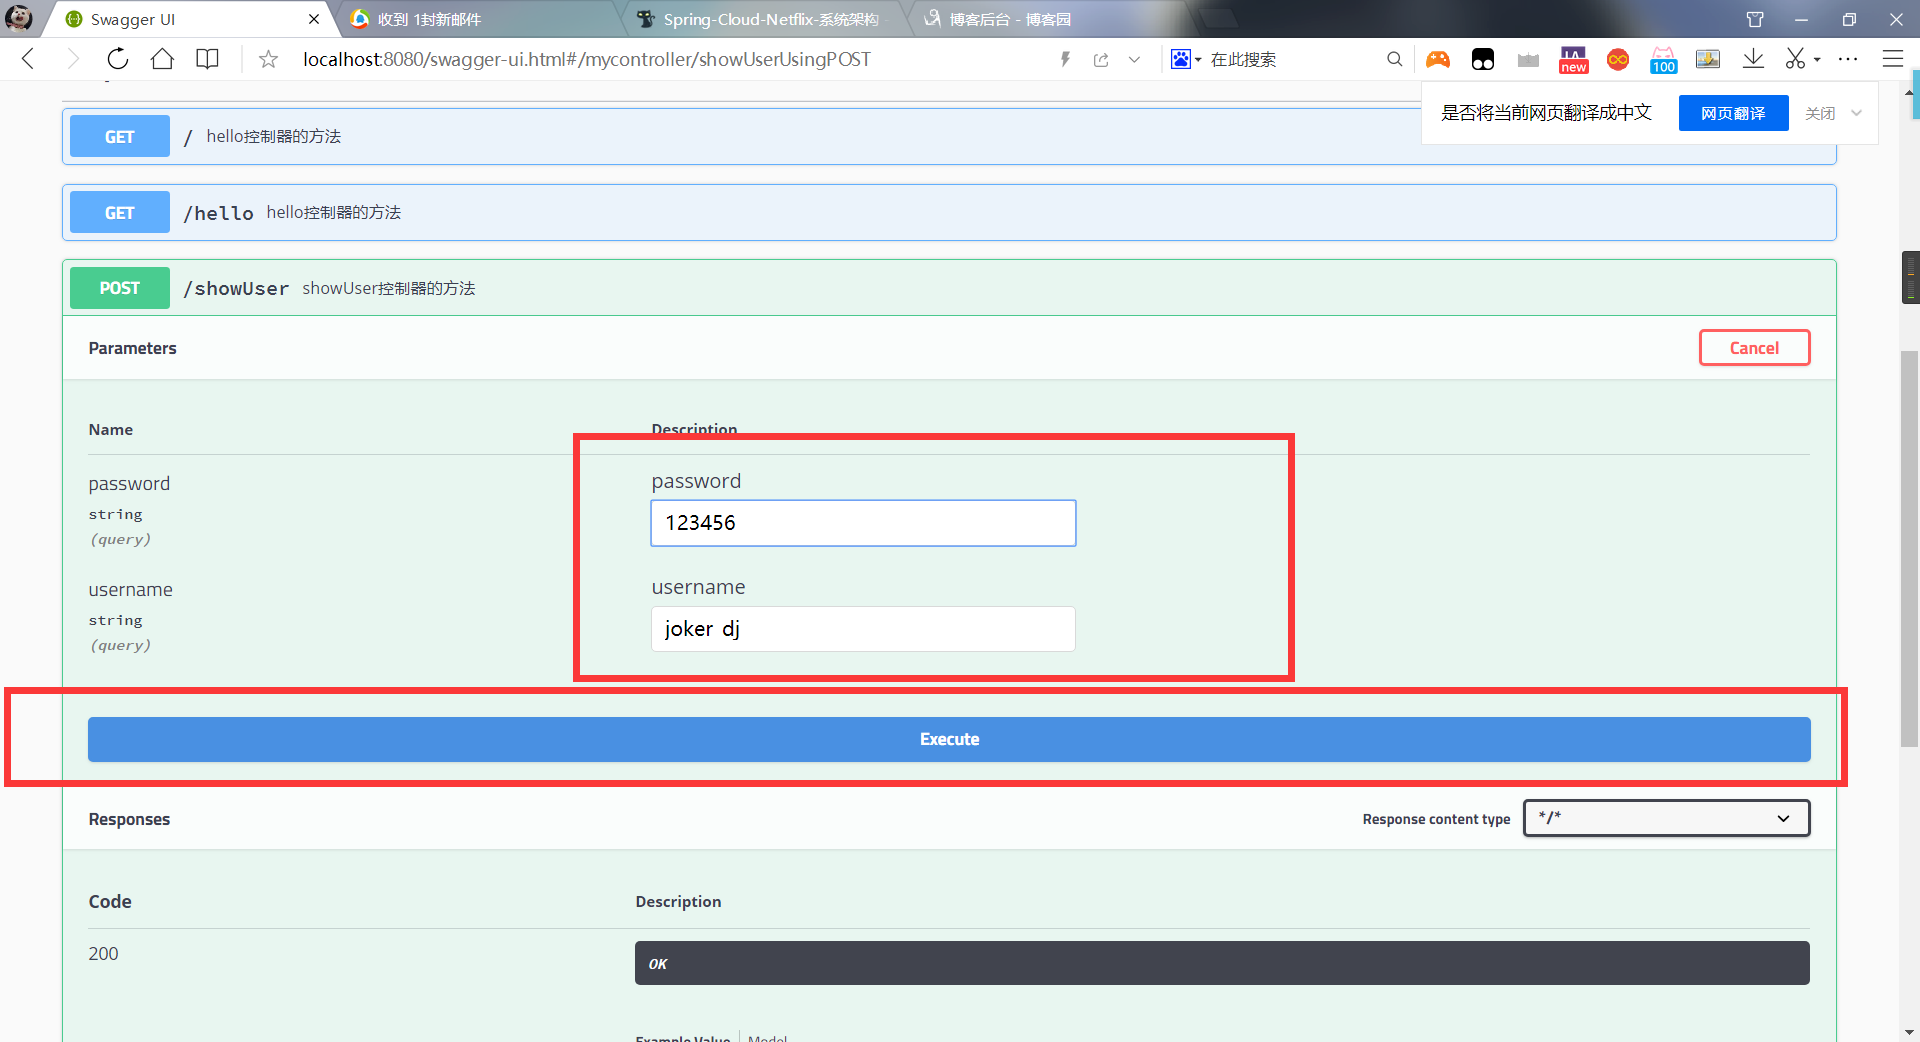Open the Response content type dropdown
The width and height of the screenshot is (1920, 1042).
coord(1666,818)
